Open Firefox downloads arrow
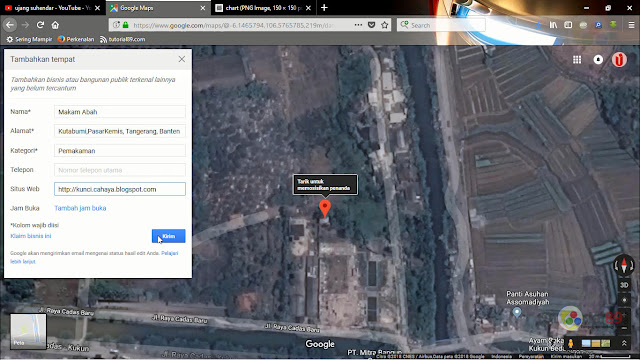Image resolution: width=640 pixels, height=360 pixels. click(538, 25)
